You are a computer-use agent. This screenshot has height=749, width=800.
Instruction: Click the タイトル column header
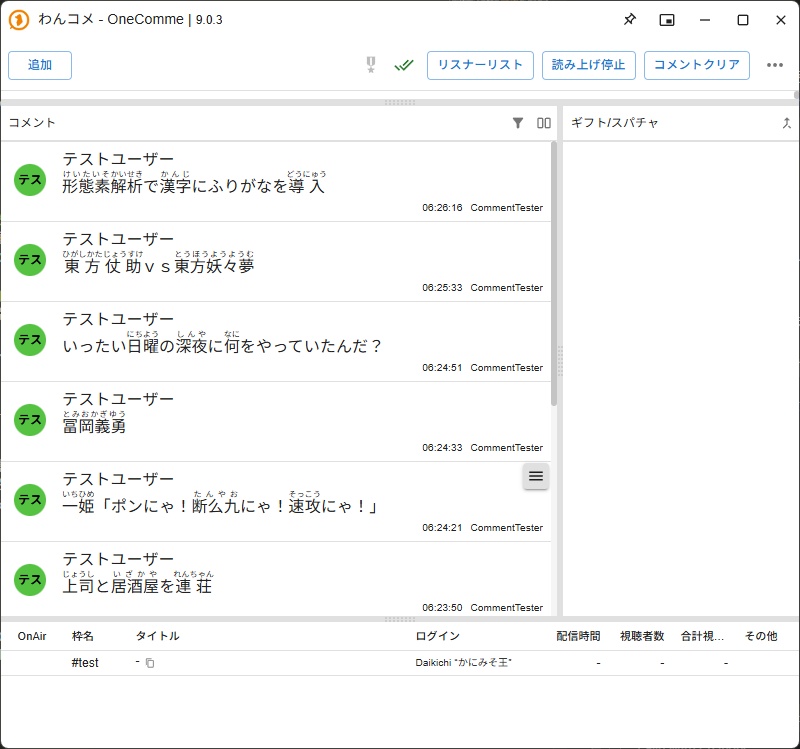click(158, 636)
